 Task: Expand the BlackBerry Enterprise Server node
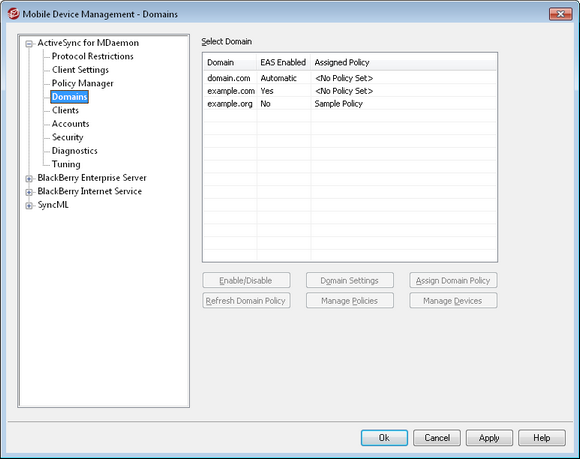tap(29, 179)
